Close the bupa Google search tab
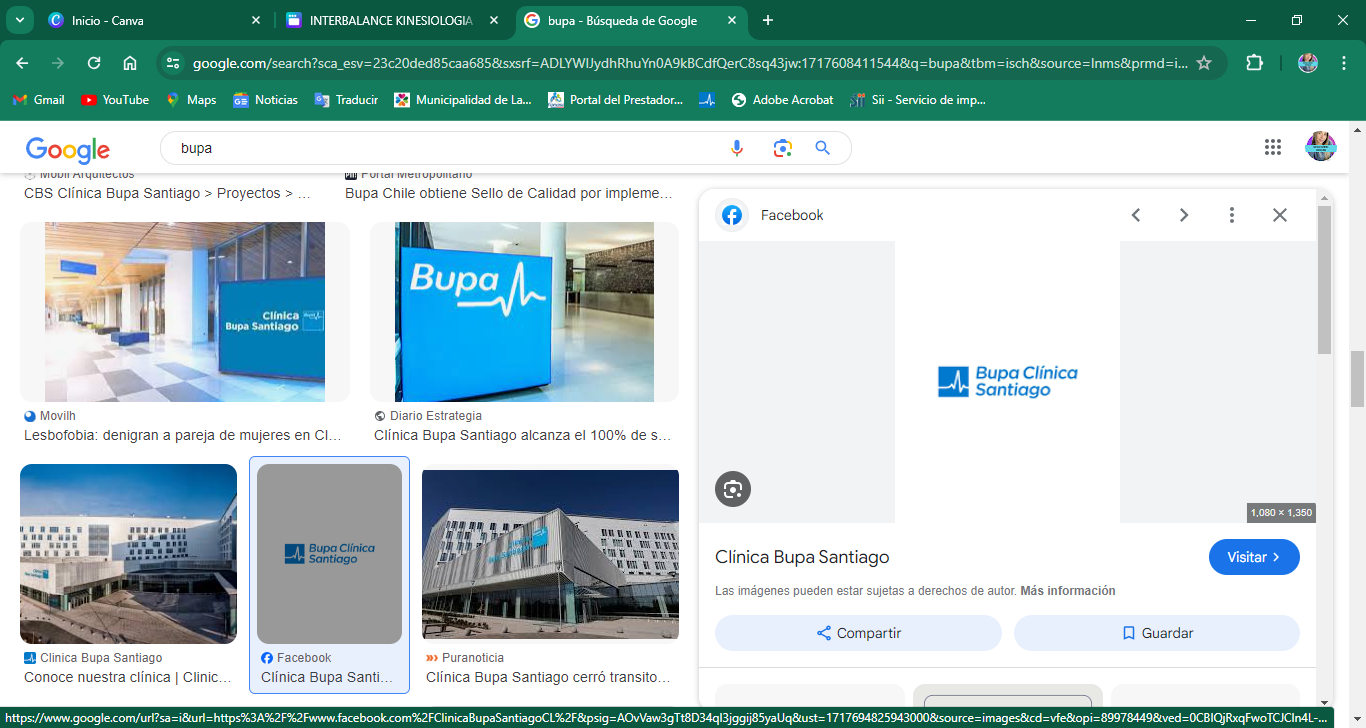This screenshot has height=728, width=1366. click(732, 20)
